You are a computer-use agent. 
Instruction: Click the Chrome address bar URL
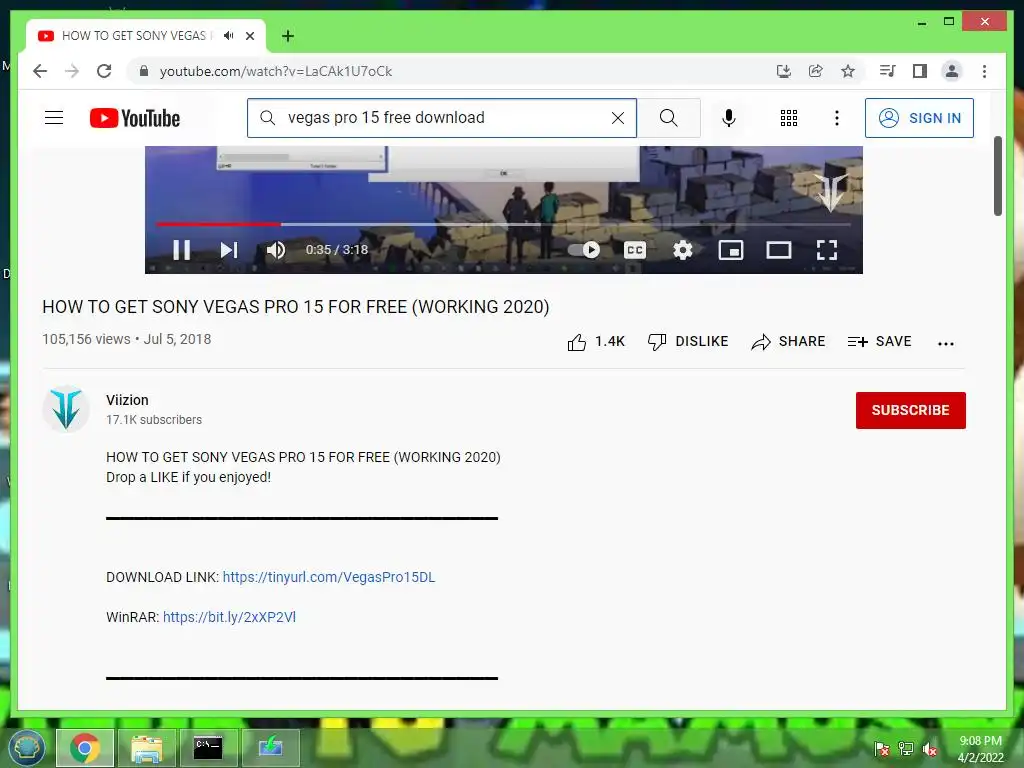click(276, 71)
